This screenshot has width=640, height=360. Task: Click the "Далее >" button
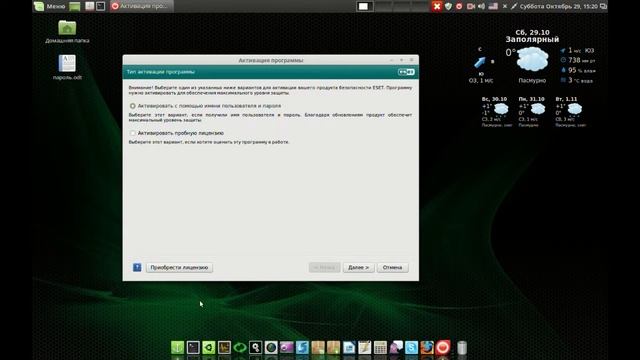point(358,267)
